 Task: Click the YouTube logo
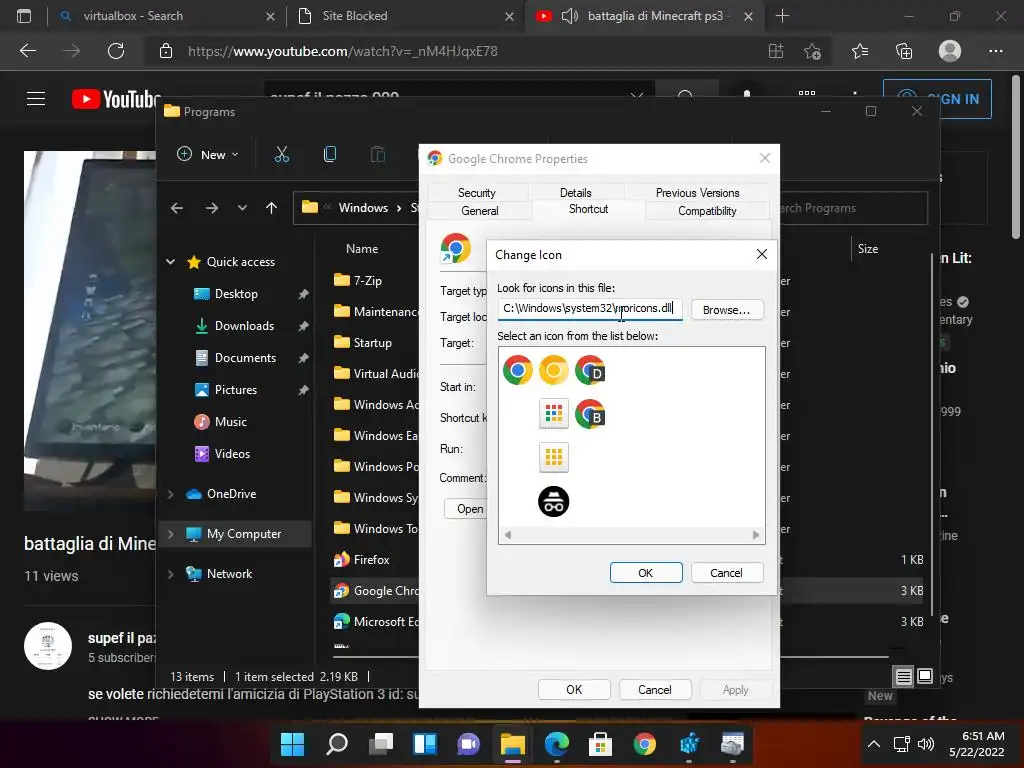click(x=116, y=99)
